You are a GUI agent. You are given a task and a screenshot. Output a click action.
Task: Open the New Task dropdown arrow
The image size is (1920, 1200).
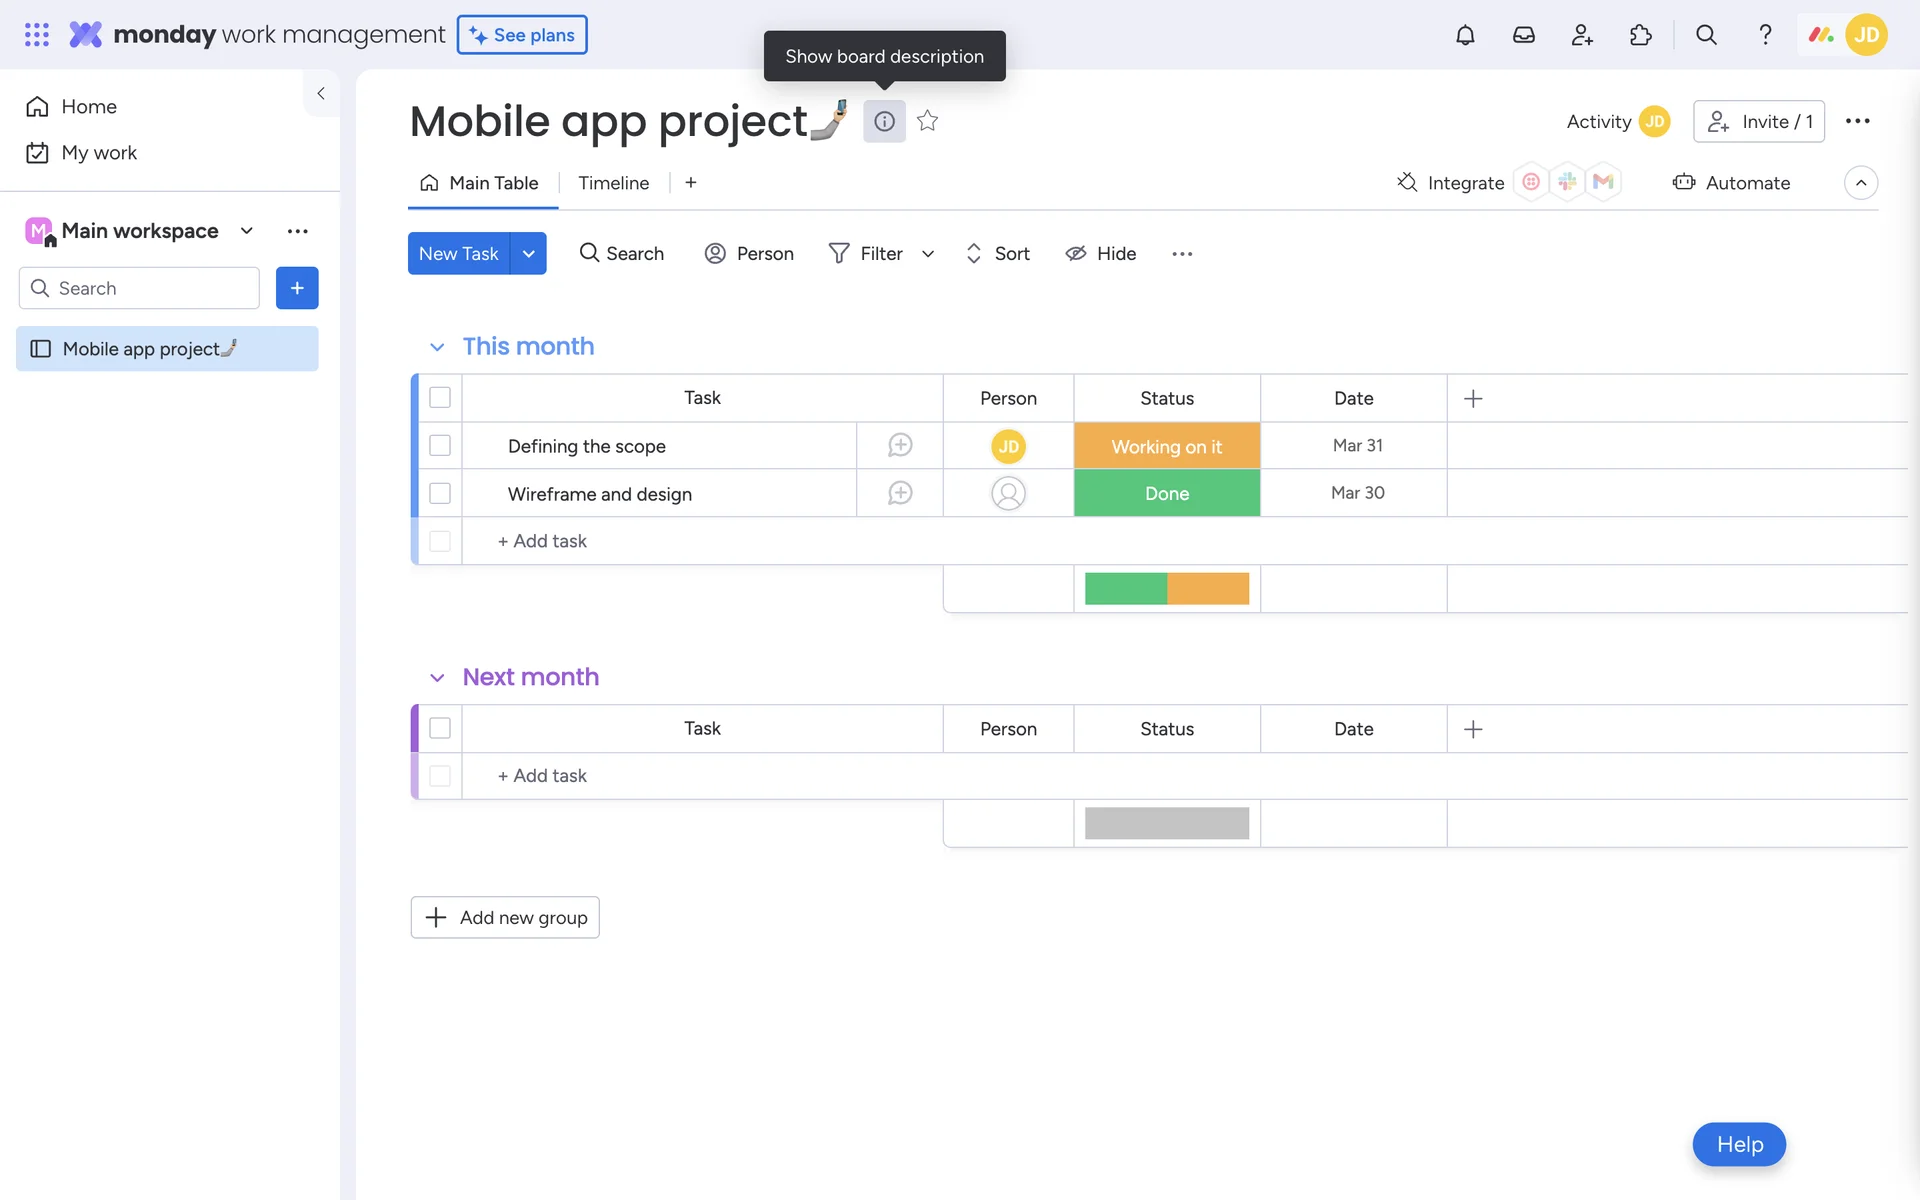528,253
